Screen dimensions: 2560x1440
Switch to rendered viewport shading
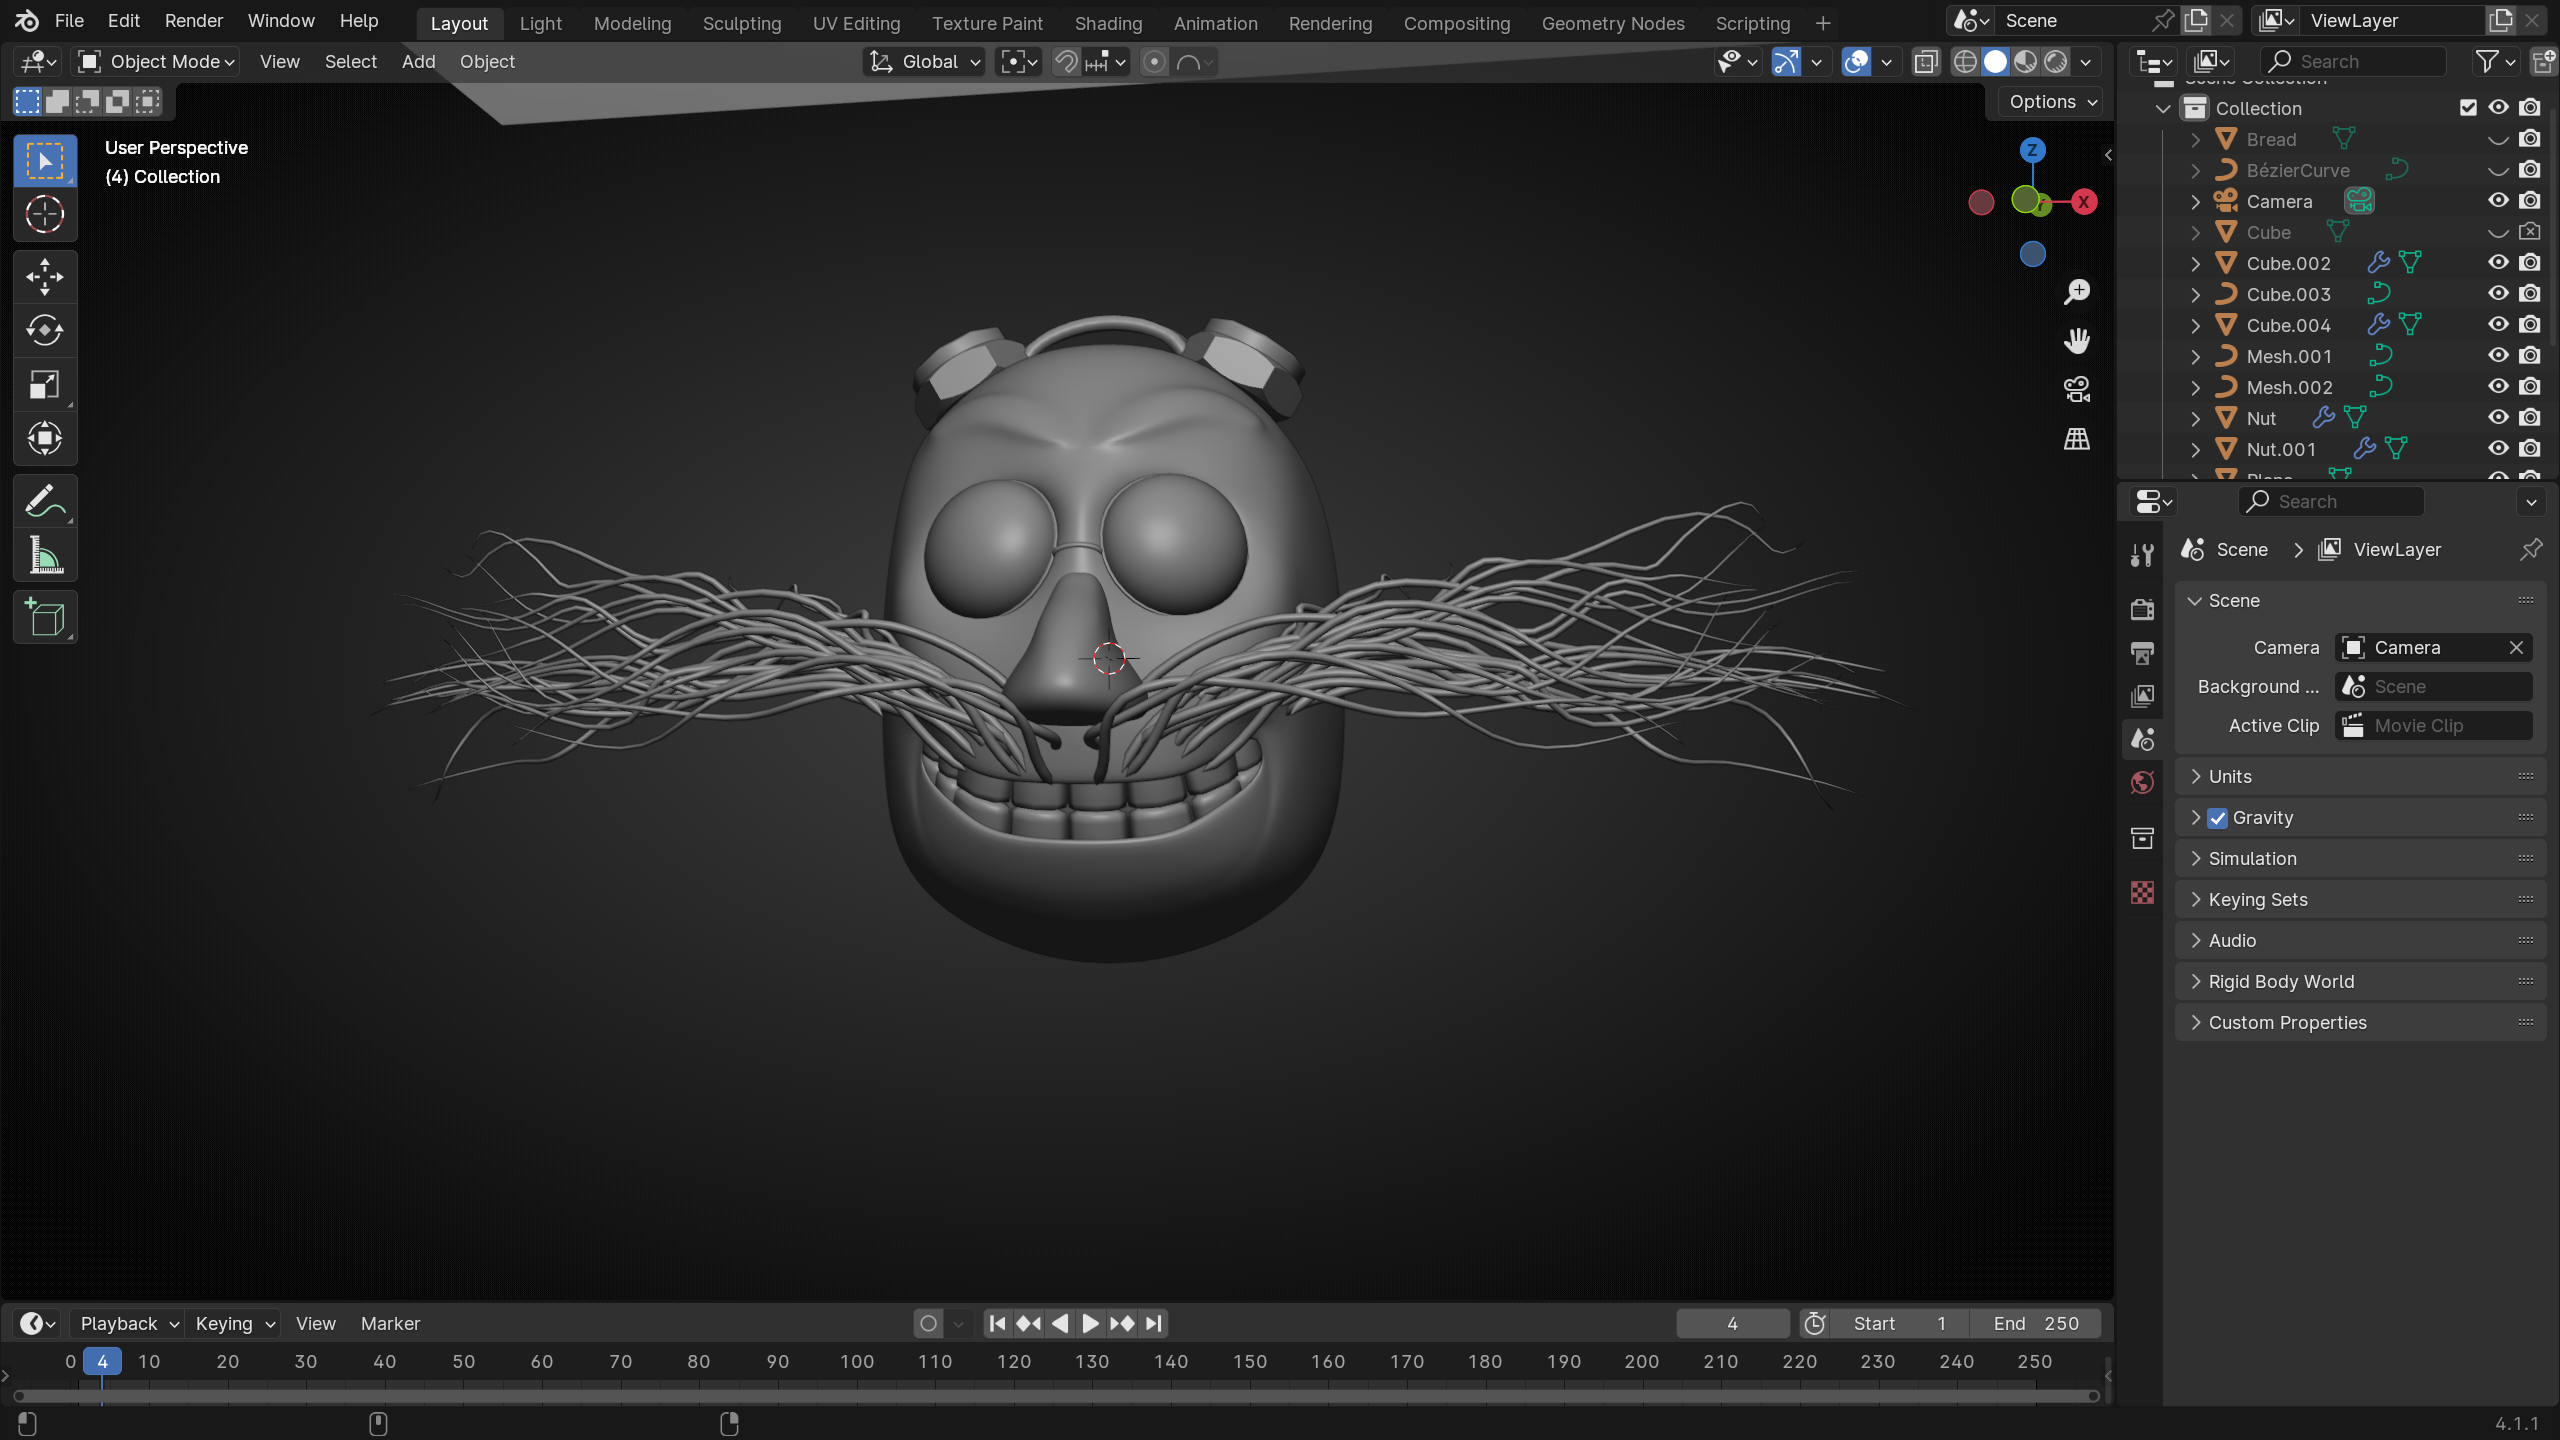[x=2055, y=62]
